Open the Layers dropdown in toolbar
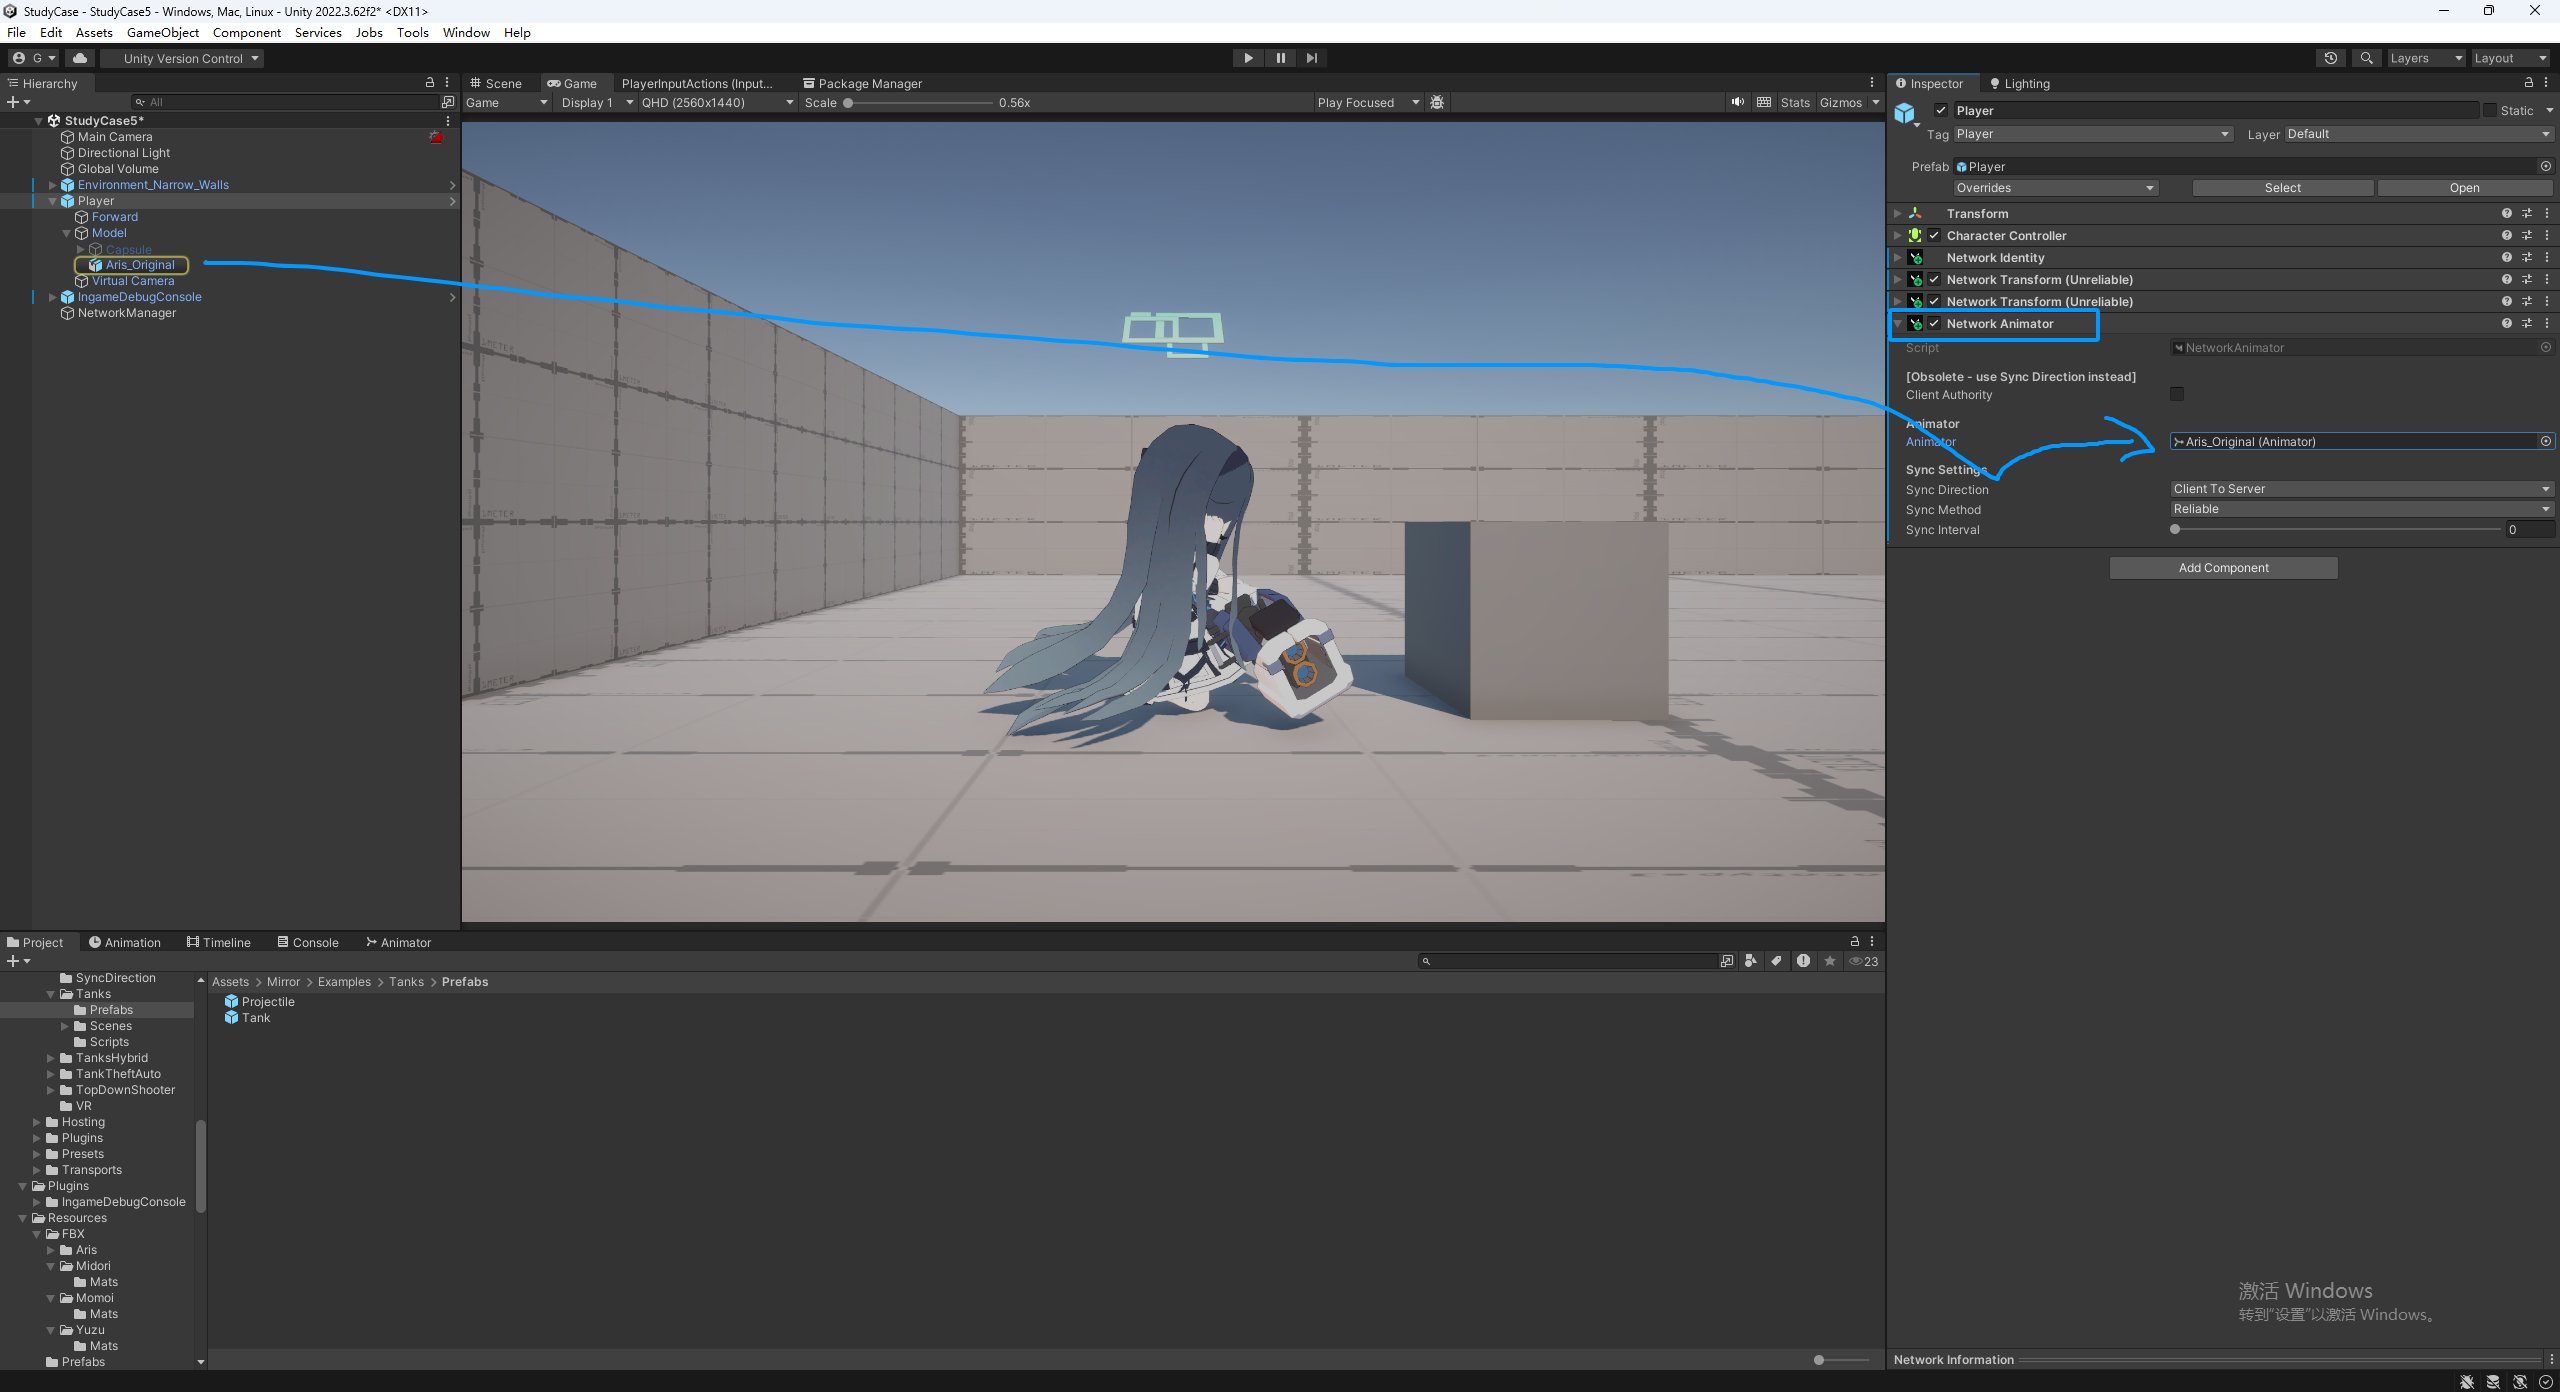 (2424, 58)
